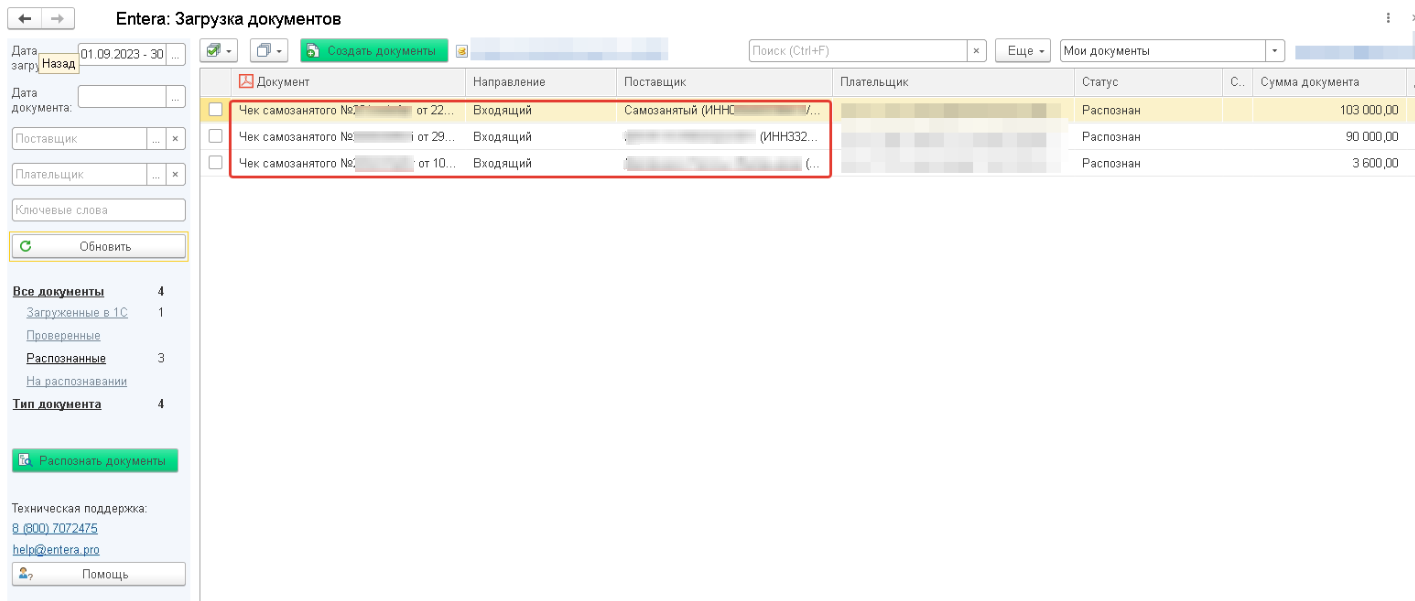The height and width of the screenshot is (601, 1415).
Task: Select the Все документы filter
Action: click(x=58, y=292)
